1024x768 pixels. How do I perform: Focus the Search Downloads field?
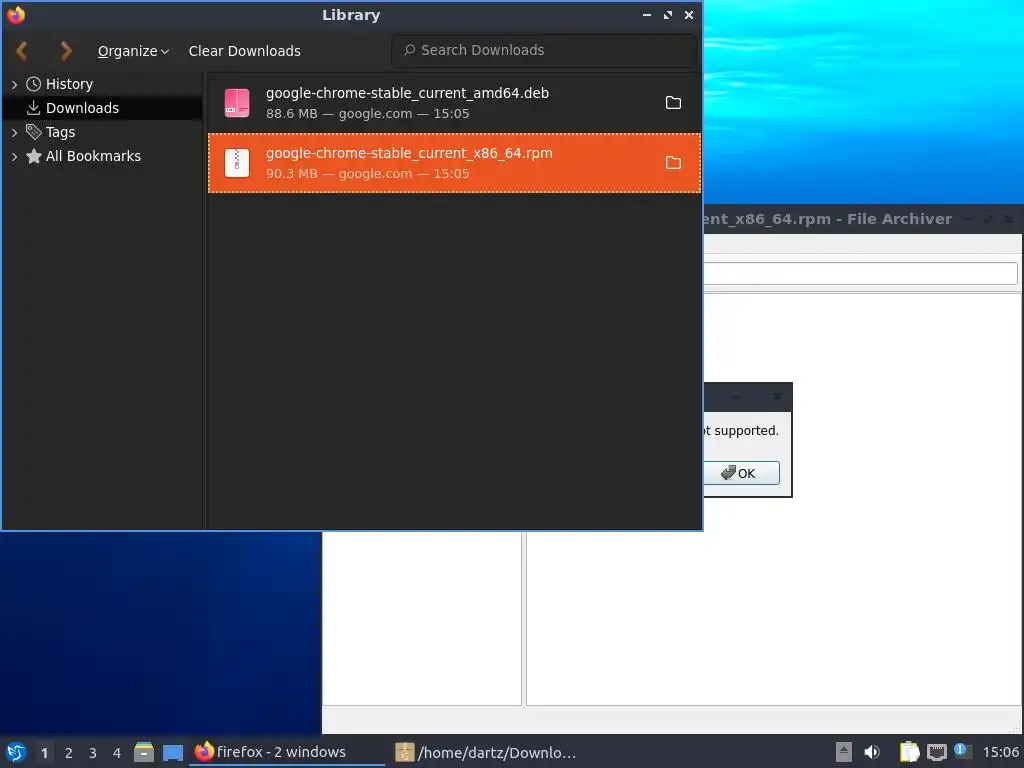(x=544, y=50)
